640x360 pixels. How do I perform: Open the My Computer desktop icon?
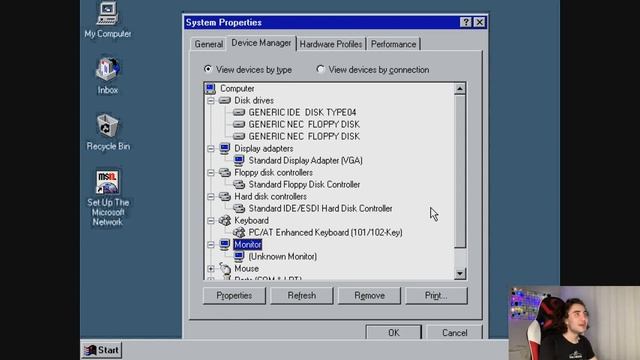(x=107, y=20)
